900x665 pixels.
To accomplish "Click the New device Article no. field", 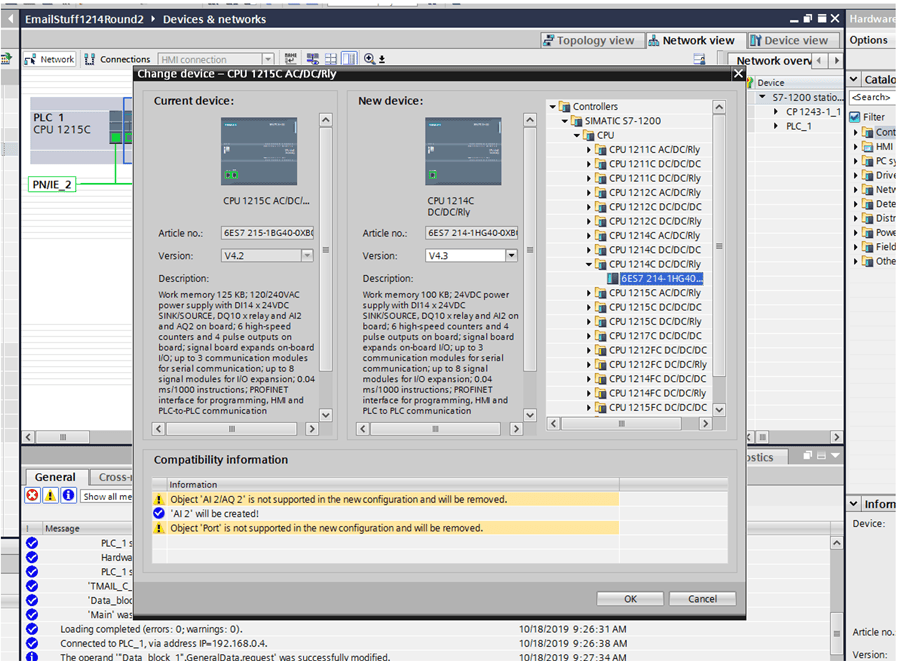I will tap(472, 233).
